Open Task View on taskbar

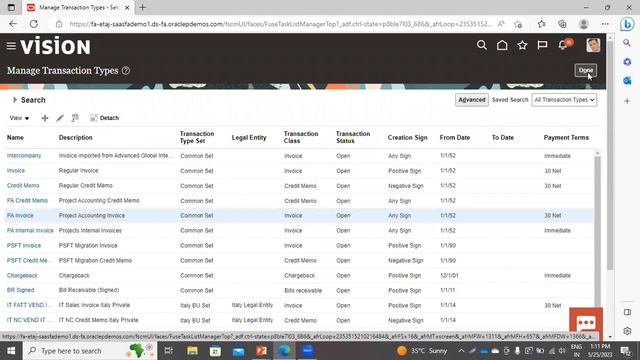pyautogui.click(x=168, y=351)
